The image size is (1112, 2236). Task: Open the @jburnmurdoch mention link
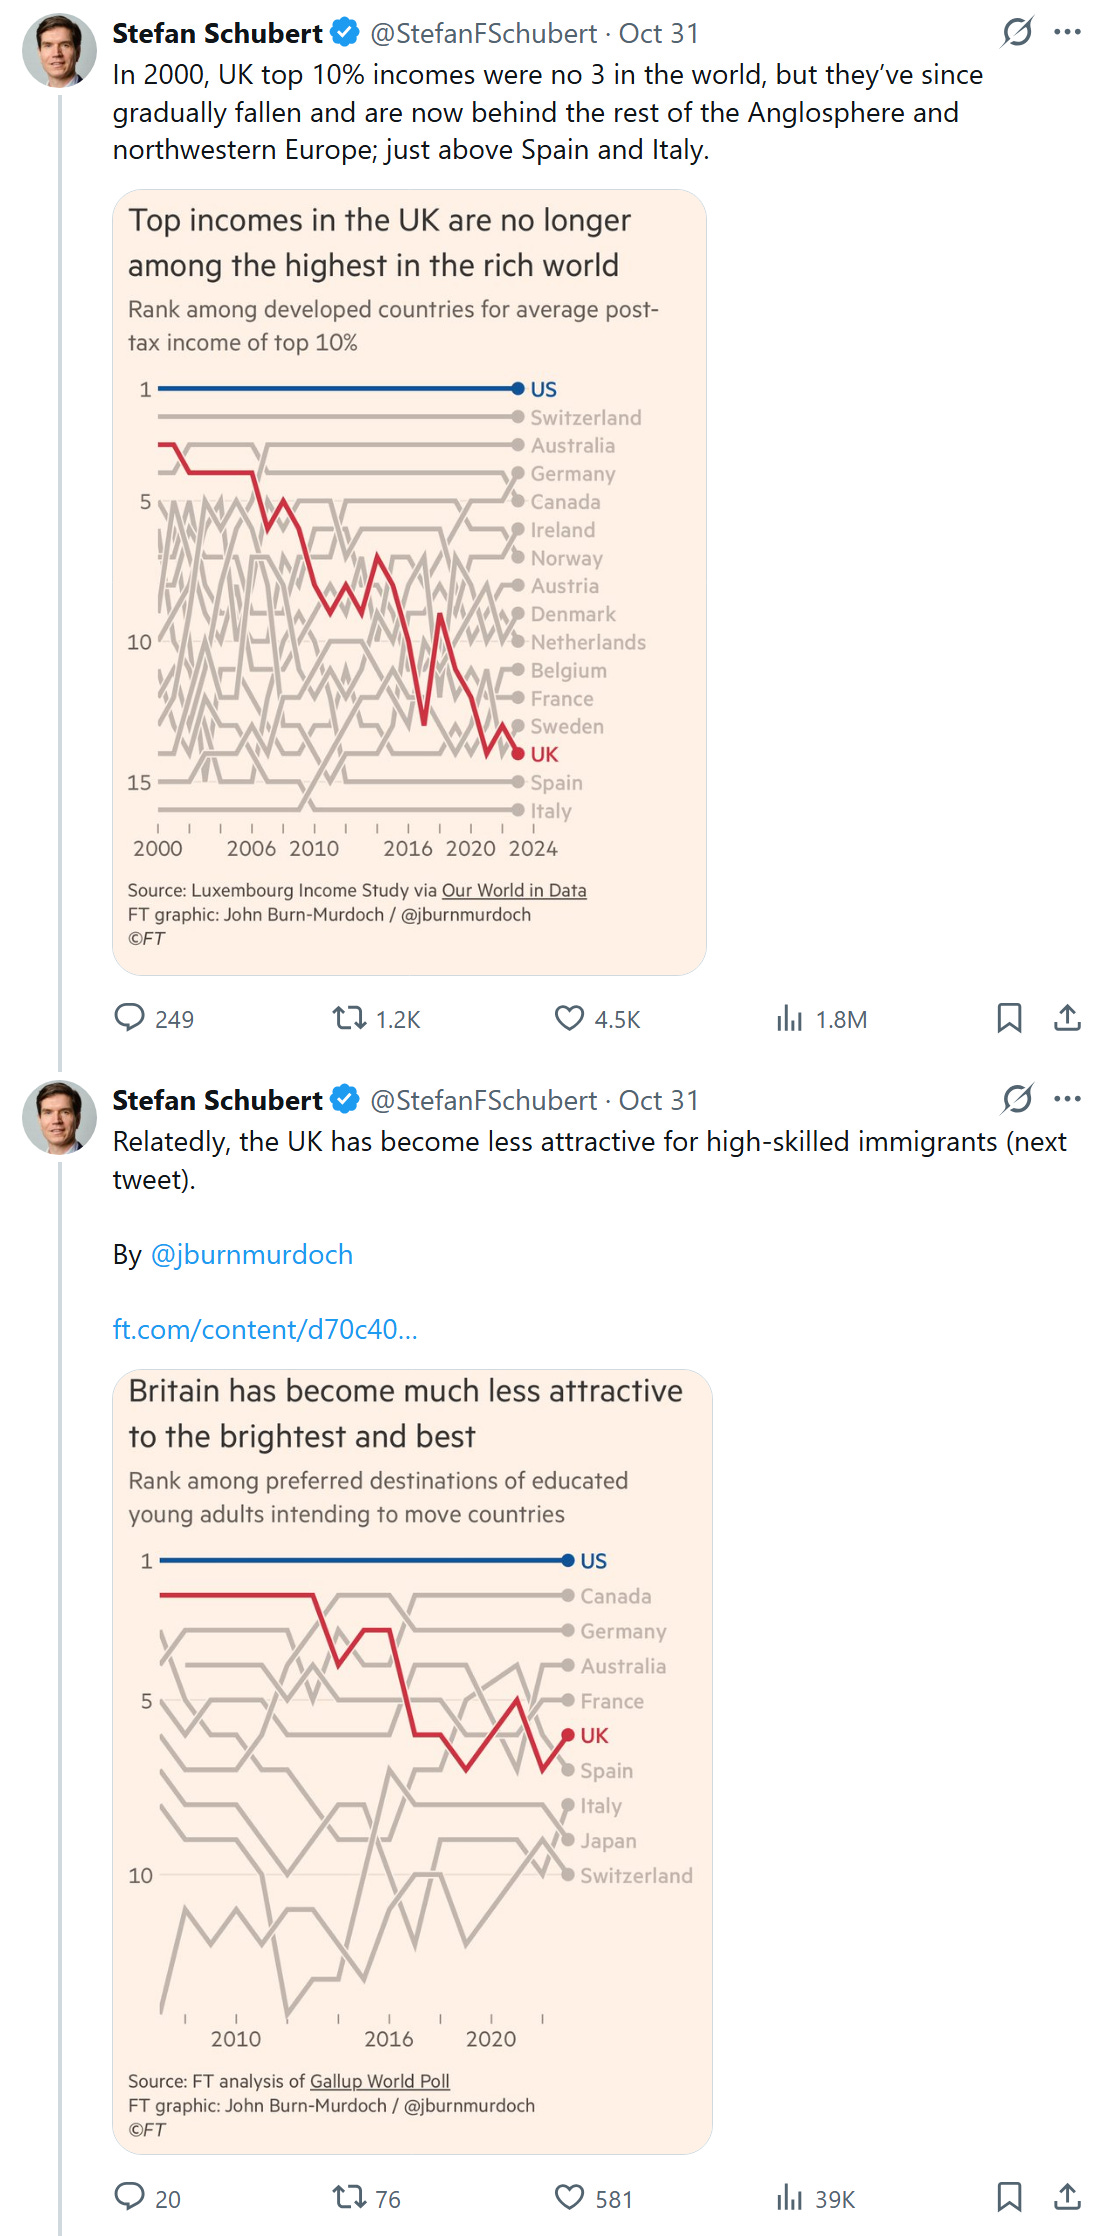click(x=251, y=1254)
